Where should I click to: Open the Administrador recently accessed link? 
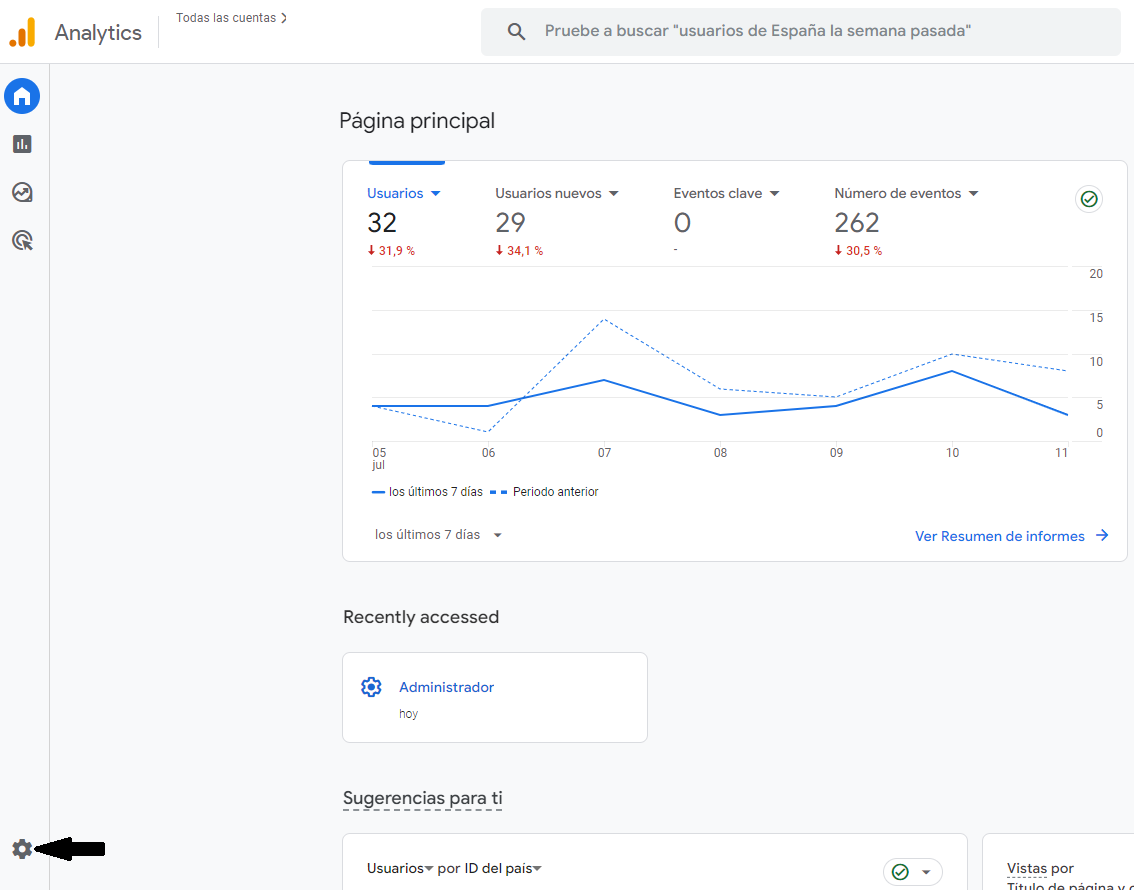pyautogui.click(x=447, y=687)
